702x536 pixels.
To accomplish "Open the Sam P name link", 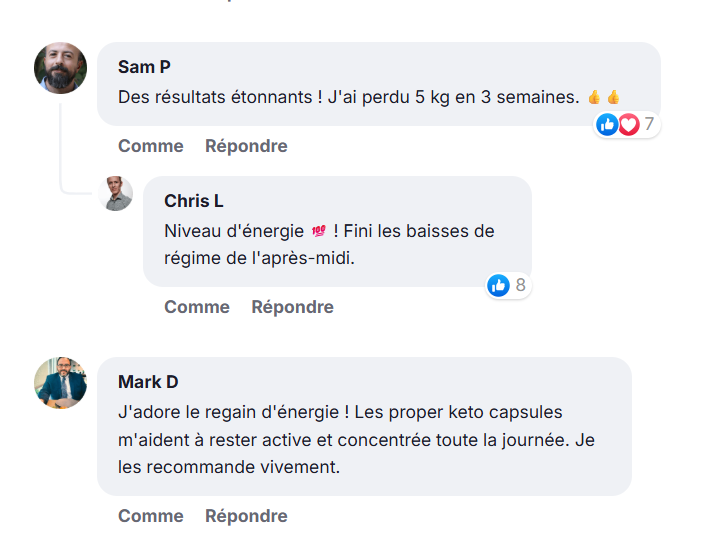I will tap(144, 67).
